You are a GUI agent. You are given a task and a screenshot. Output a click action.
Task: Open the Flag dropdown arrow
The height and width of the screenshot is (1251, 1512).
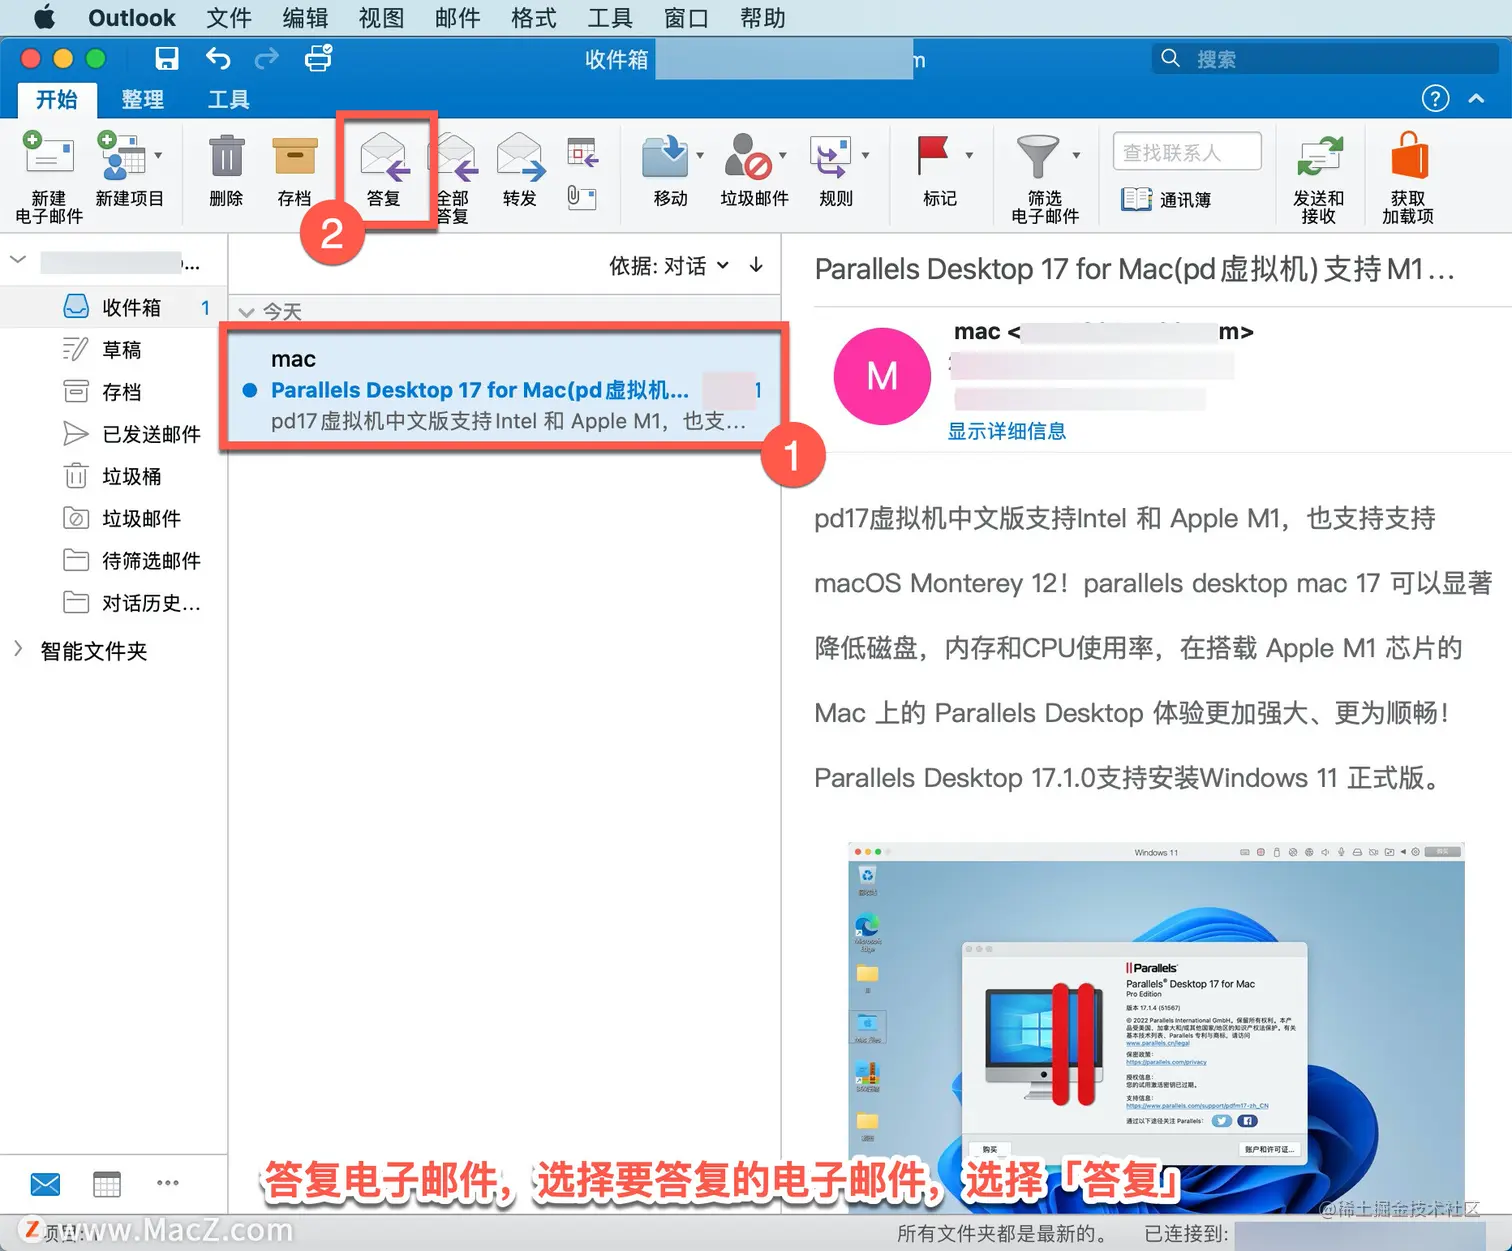[x=969, y=155]
